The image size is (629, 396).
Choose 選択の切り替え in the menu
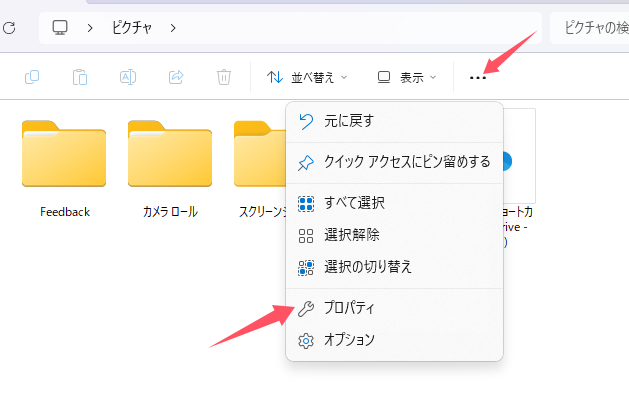[x=394, y=267]
